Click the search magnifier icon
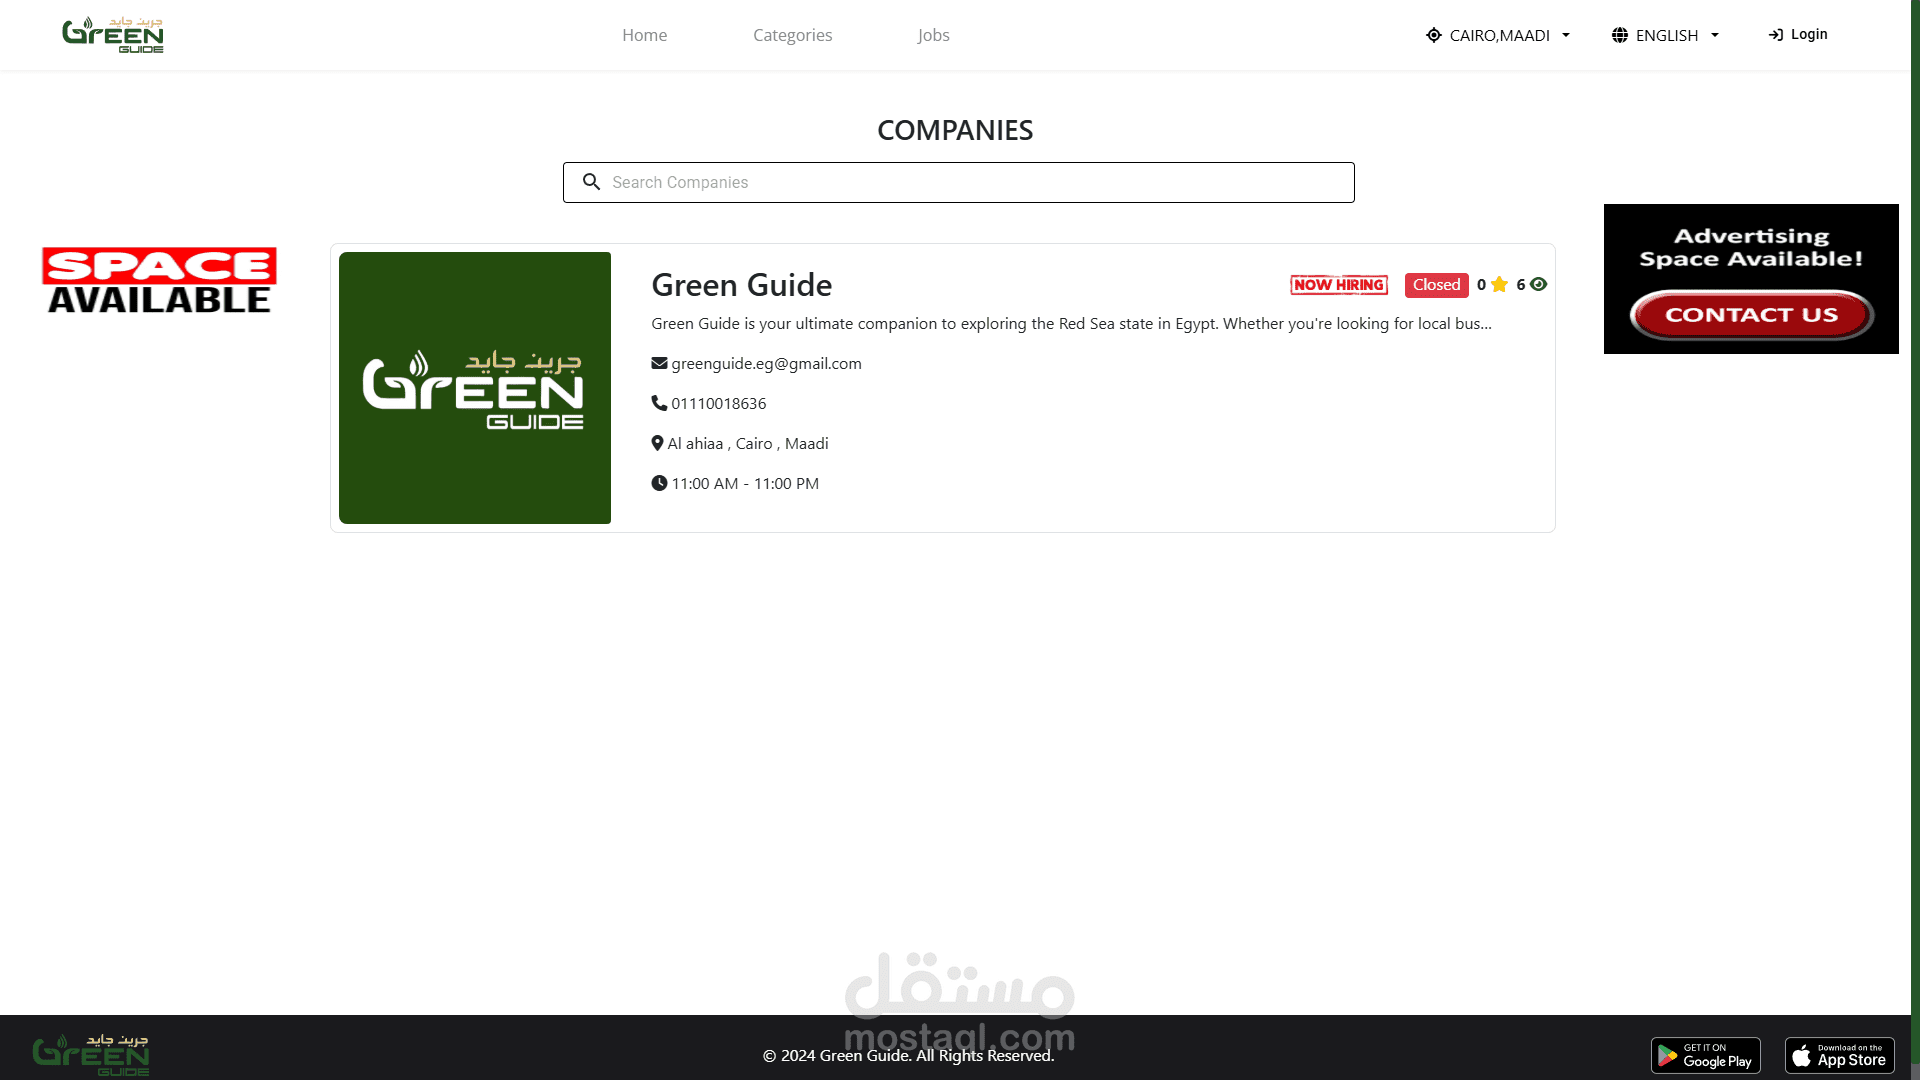The width and height of the screenshot is (1920, 1080). click(x=591, y=182)
